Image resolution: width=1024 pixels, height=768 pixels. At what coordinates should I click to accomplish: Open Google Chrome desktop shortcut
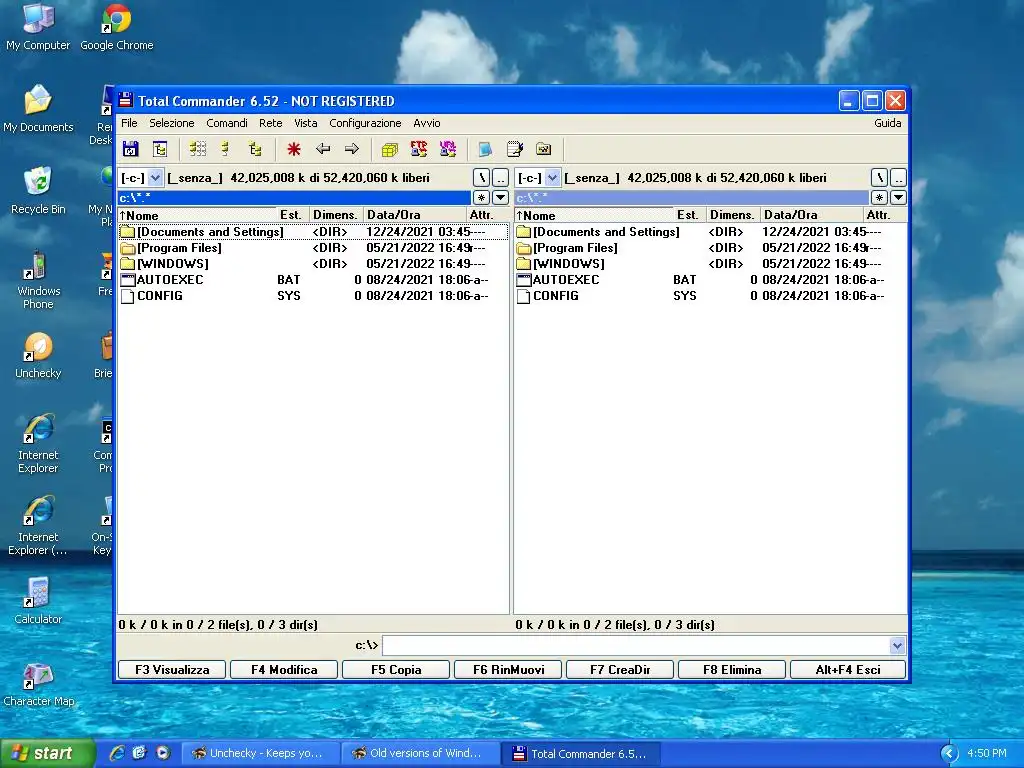(x=116, y=27)
